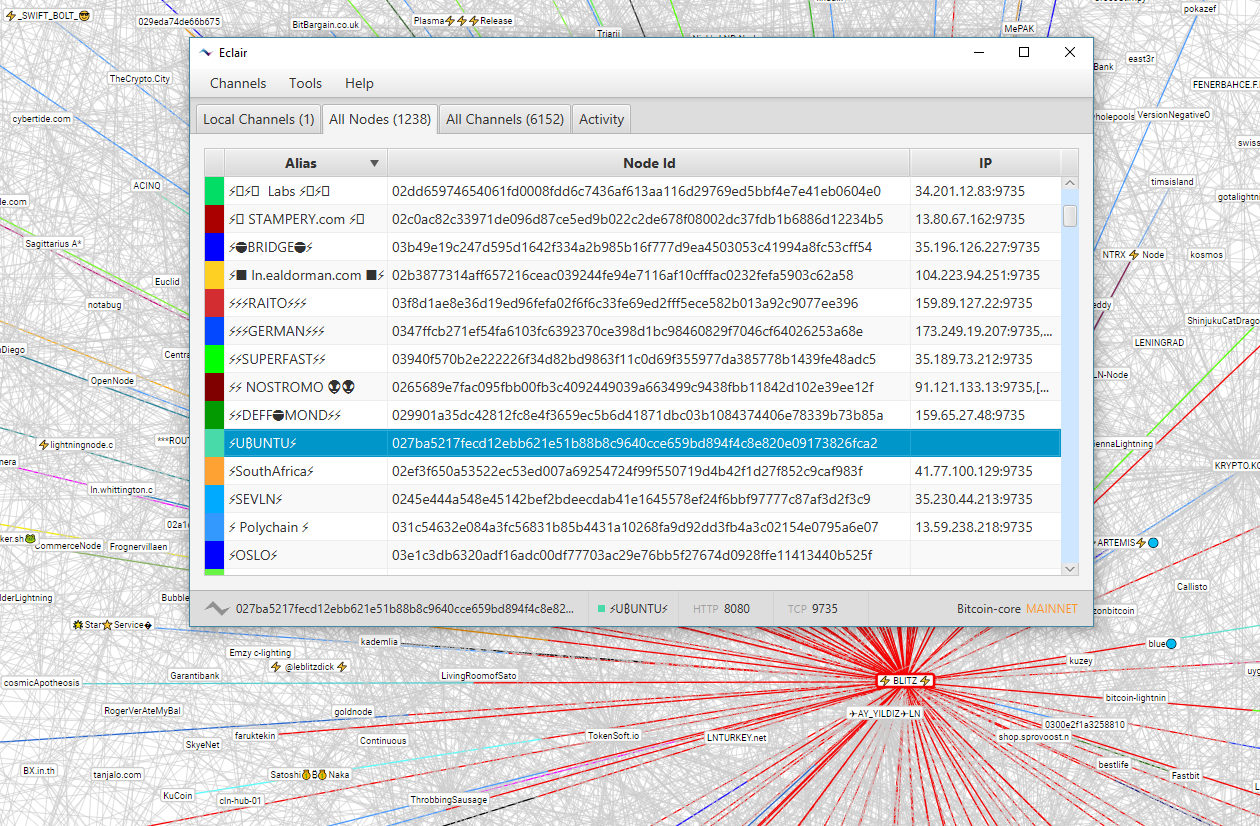The image size is (1260, 826).
Task: Open the Tools menu
Action: [x=305, y=83]
